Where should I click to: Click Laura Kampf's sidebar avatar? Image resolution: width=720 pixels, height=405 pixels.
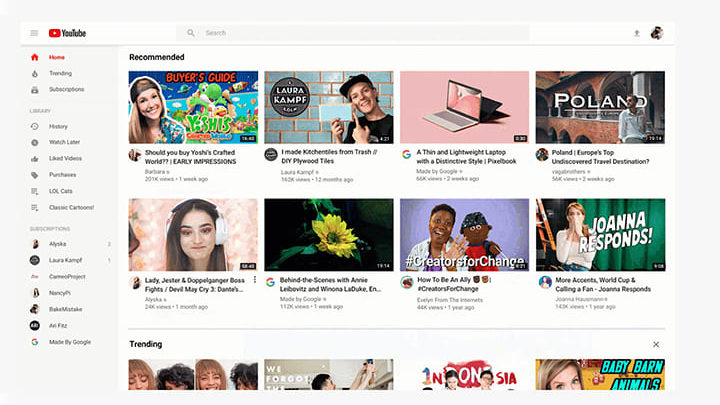[x=34, y=260]
